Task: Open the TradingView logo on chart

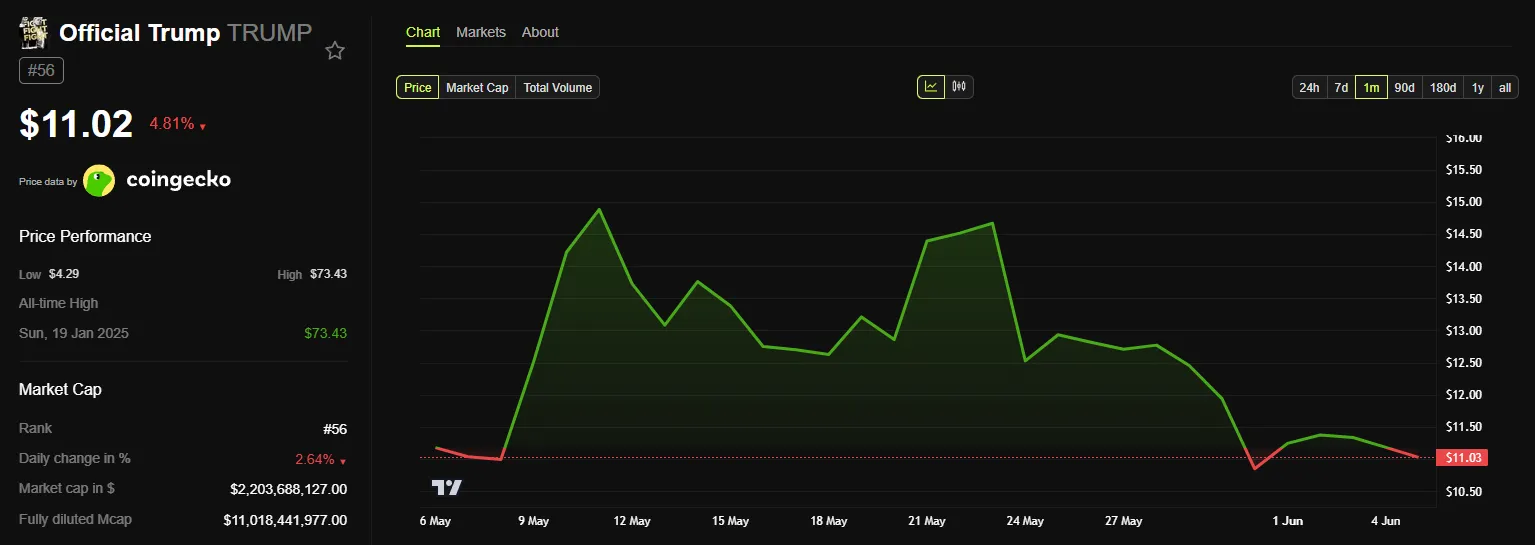Action: coord(447,487)
